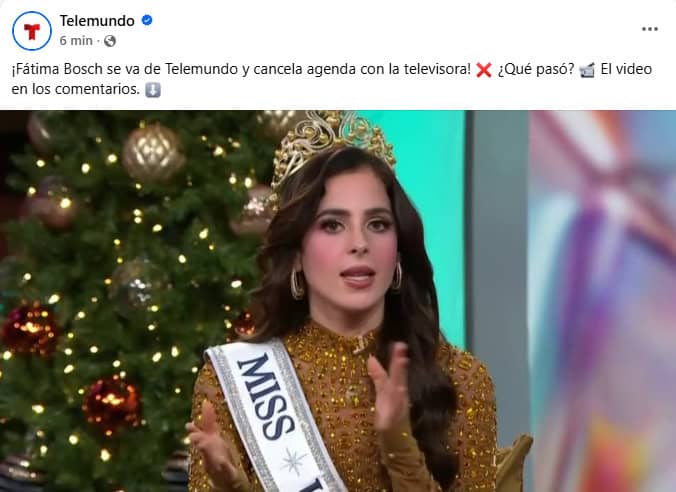This screenshot has height=492, width=676.
Task: Click the 'en los comentarios' text
Action: pos(75,89)
